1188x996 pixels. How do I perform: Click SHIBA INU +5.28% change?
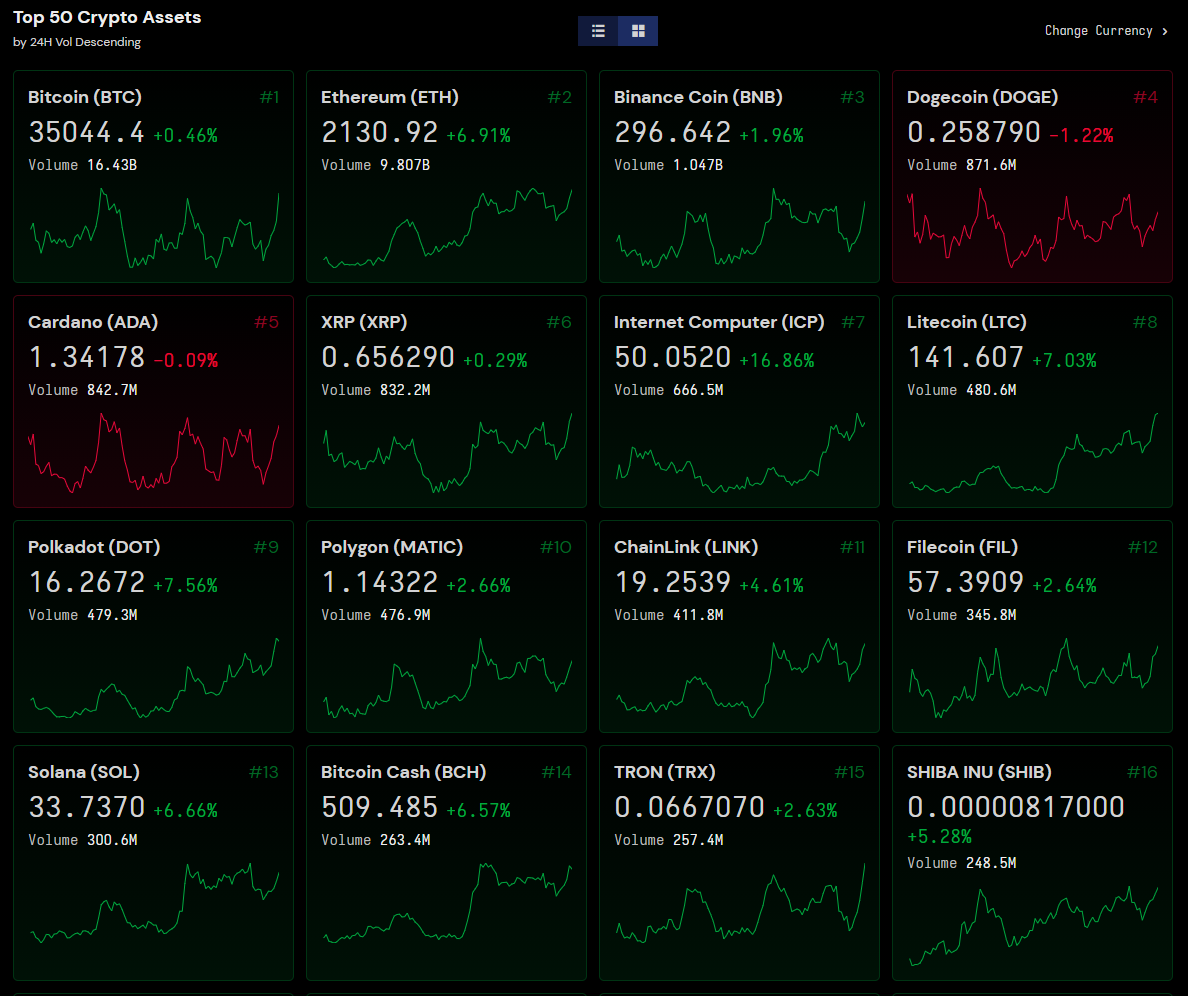pyautogui.click(x=939, y=837)
